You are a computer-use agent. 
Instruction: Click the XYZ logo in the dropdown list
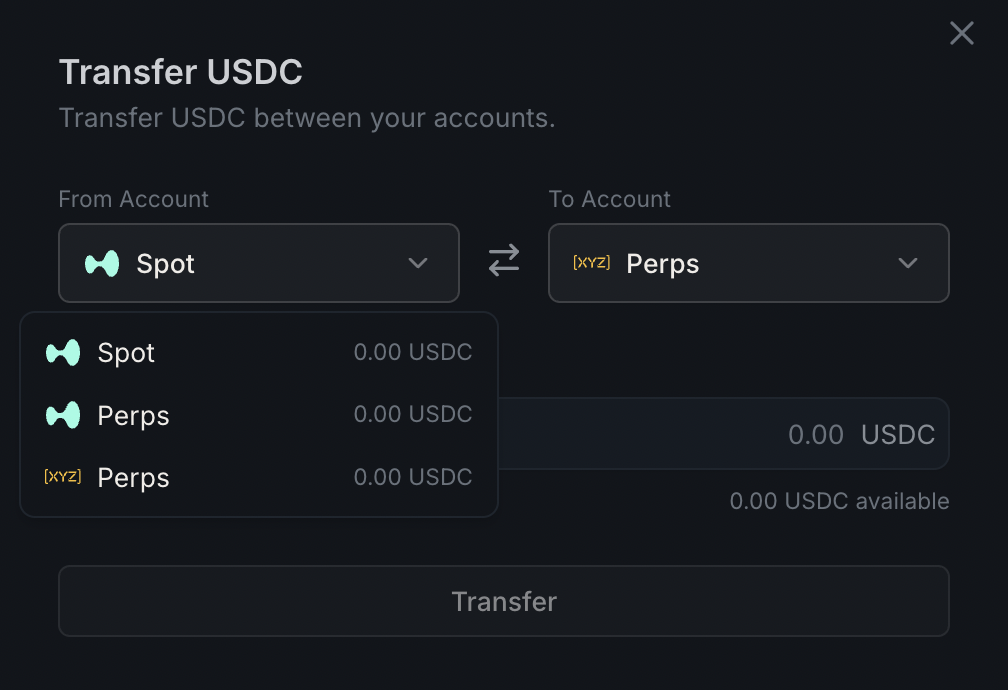pyautogui.click(x=63, y=477)
